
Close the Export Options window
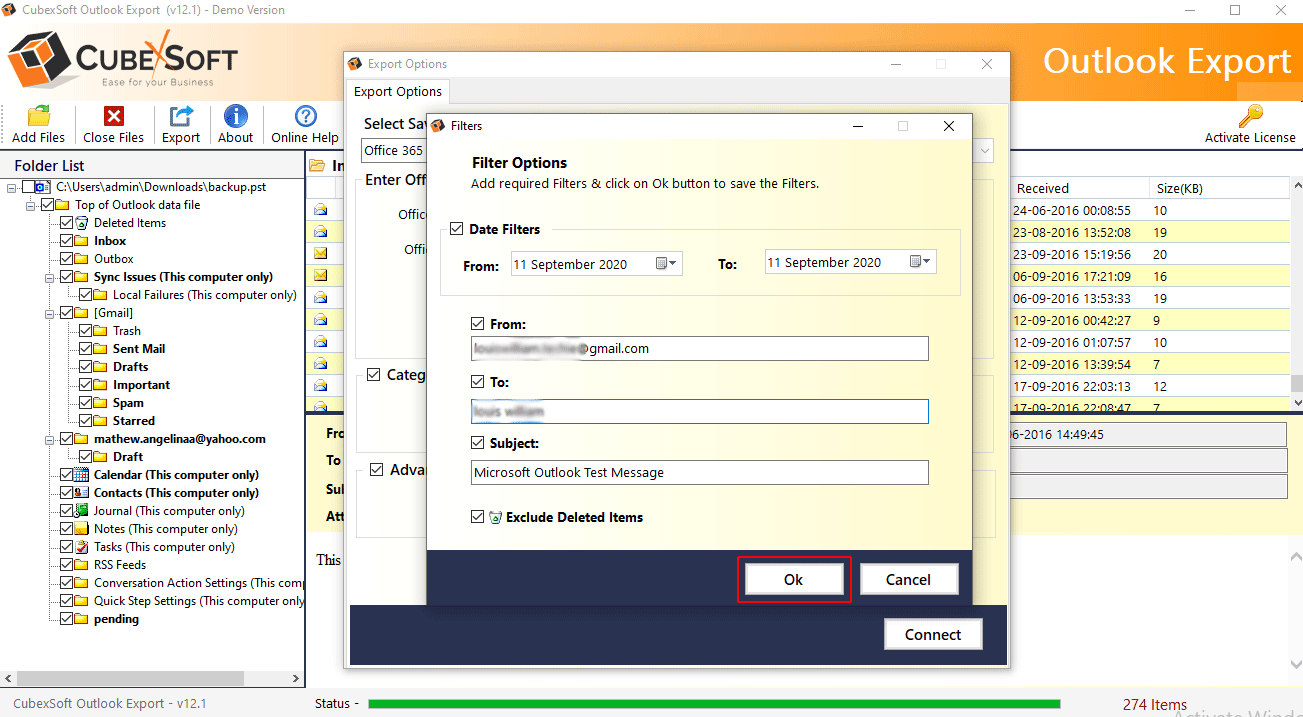pyautogui.click(x=987, y=64)
